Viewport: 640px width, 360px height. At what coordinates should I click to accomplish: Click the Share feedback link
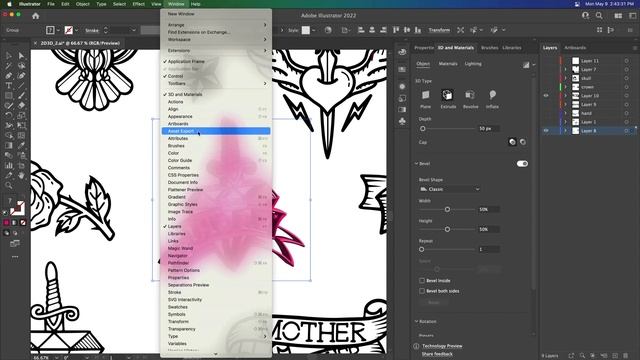[x=437, y=354]
